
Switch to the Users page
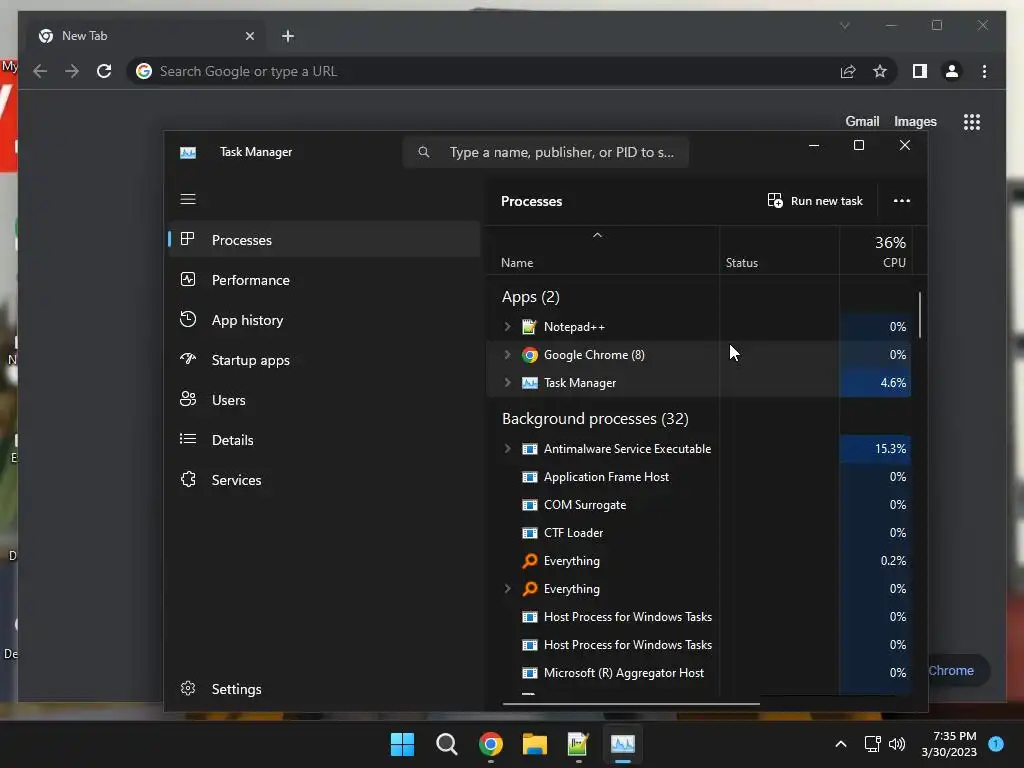point(325,400)
